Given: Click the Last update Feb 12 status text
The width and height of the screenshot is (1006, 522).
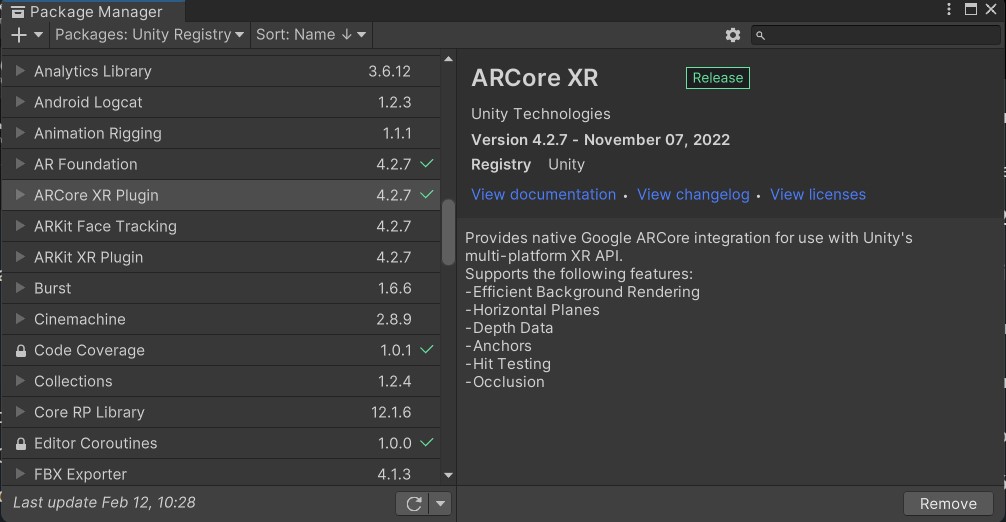Looking at the screenshot, I should tap(104, 503).
